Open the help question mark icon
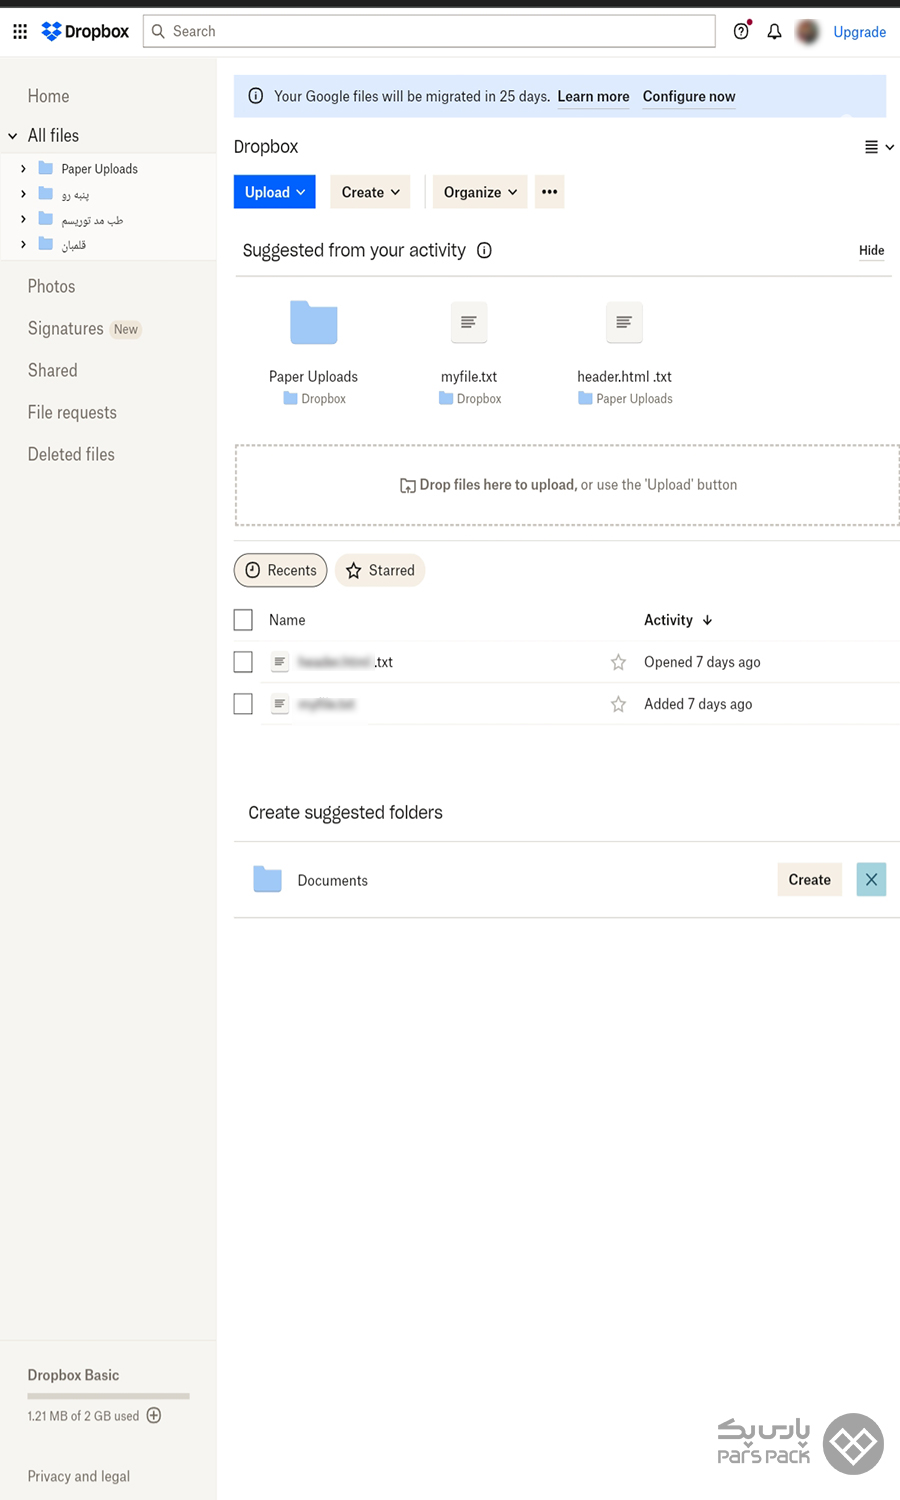This screenshot has height=1500, width=900. click(x=741, y=31)
